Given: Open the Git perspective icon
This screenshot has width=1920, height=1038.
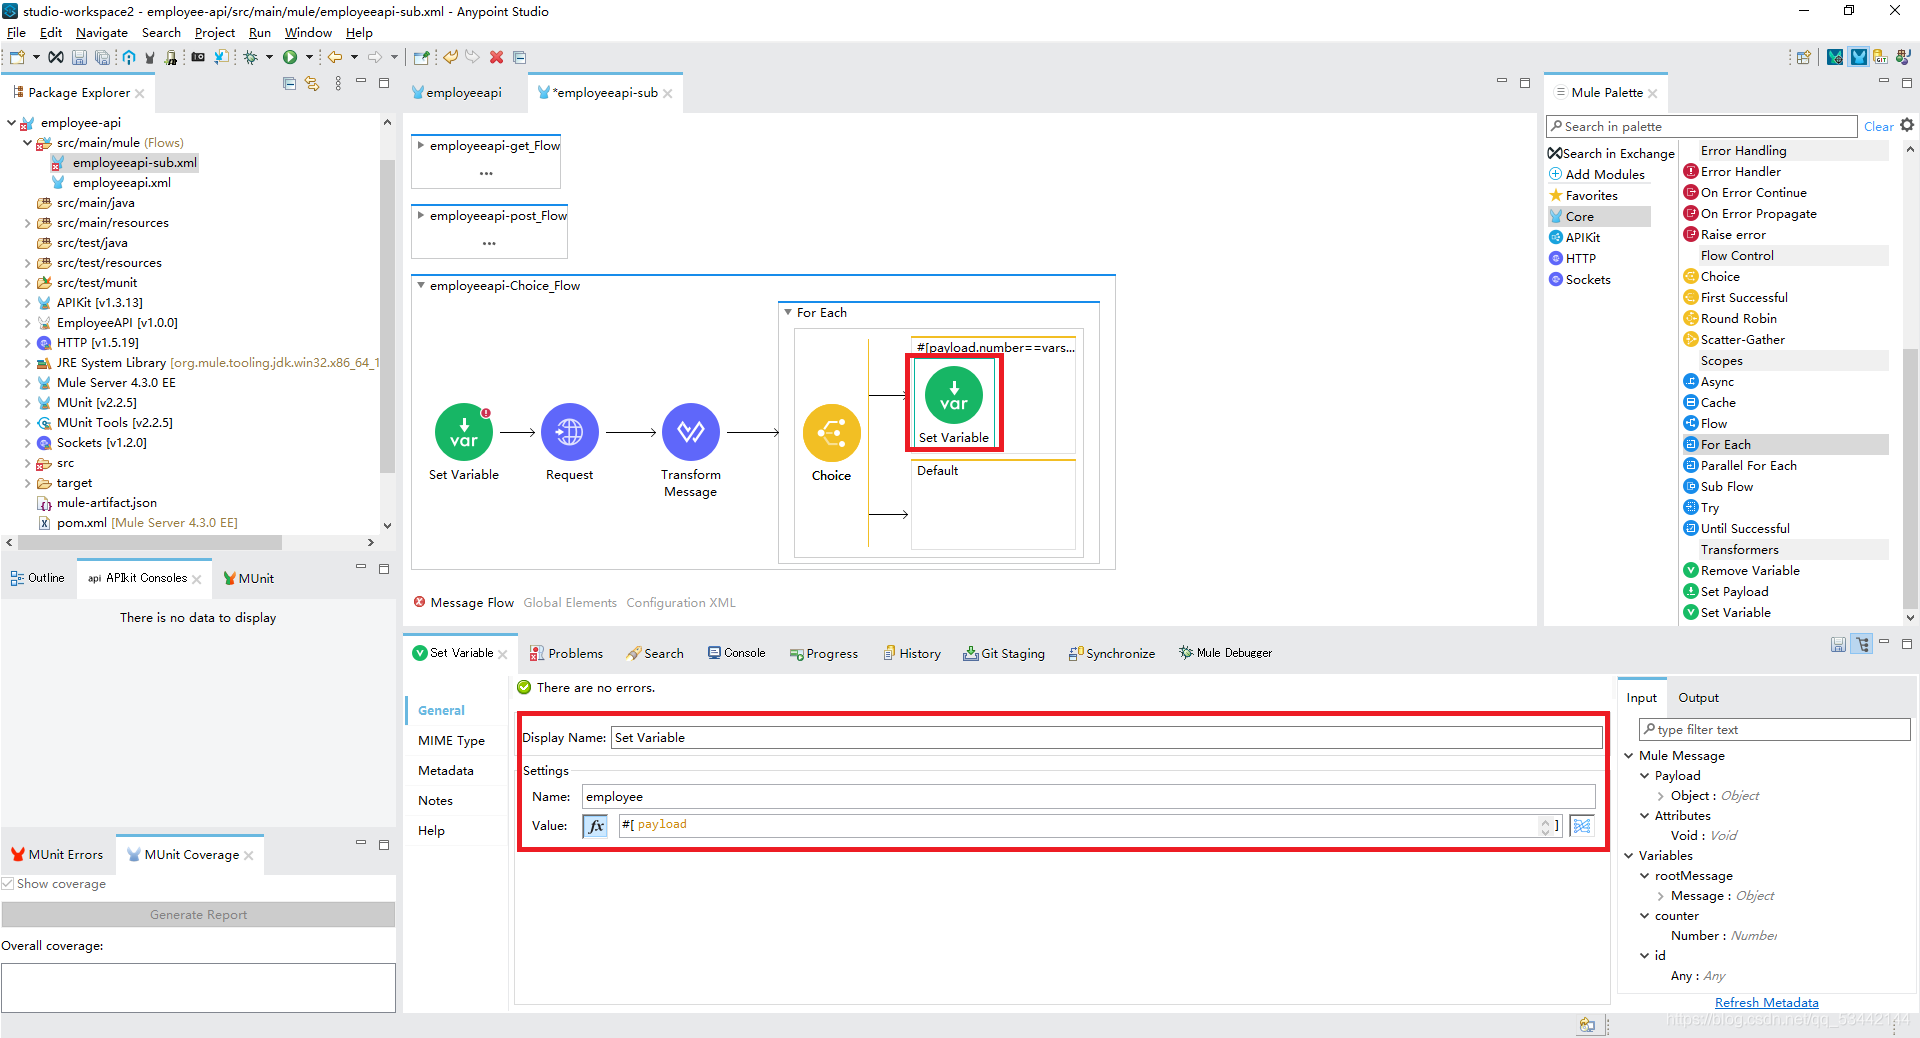Looking at the screenshot, I should point(1880,57).
